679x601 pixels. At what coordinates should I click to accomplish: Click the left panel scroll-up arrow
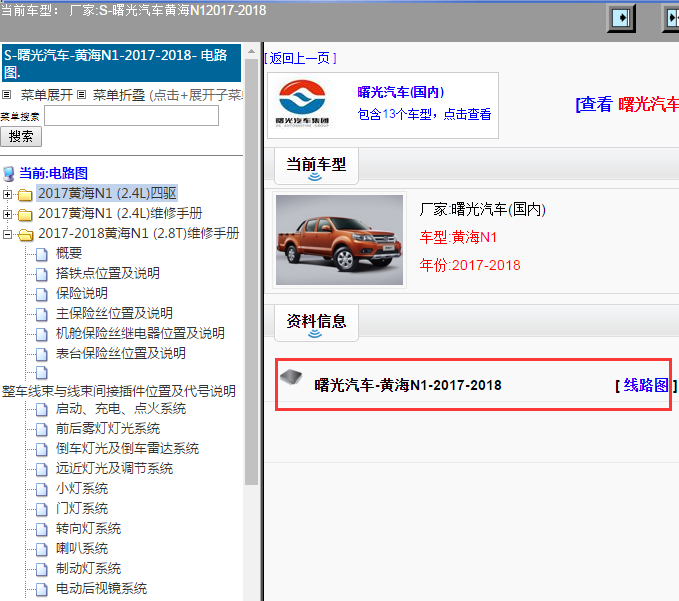point(251,51)
